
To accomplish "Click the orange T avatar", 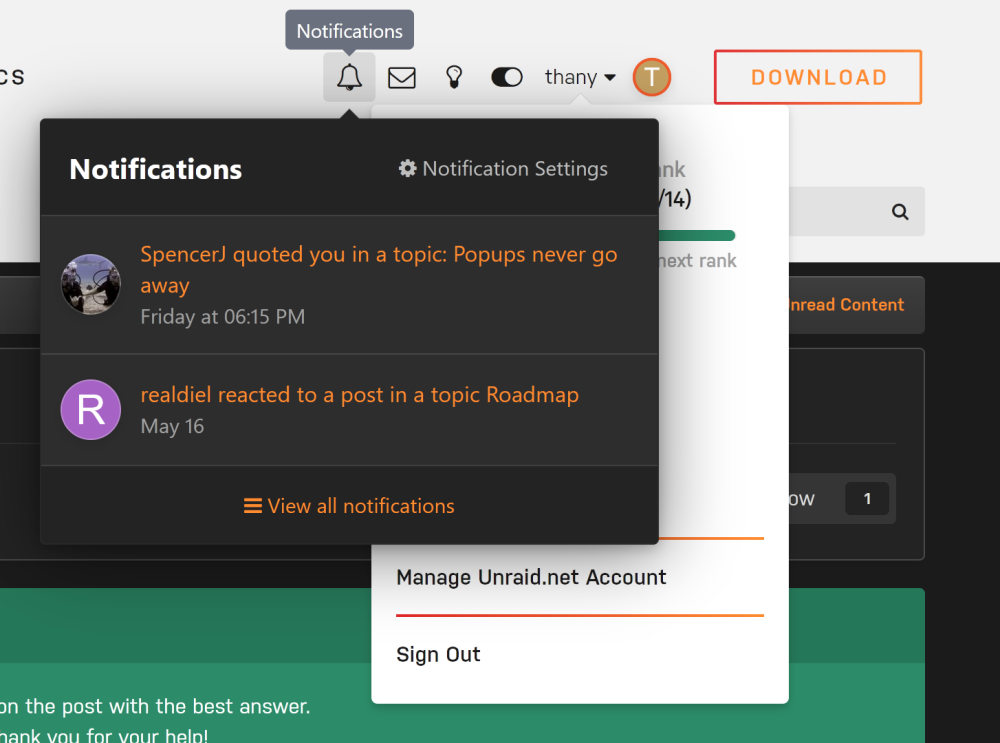I will 651,77.
